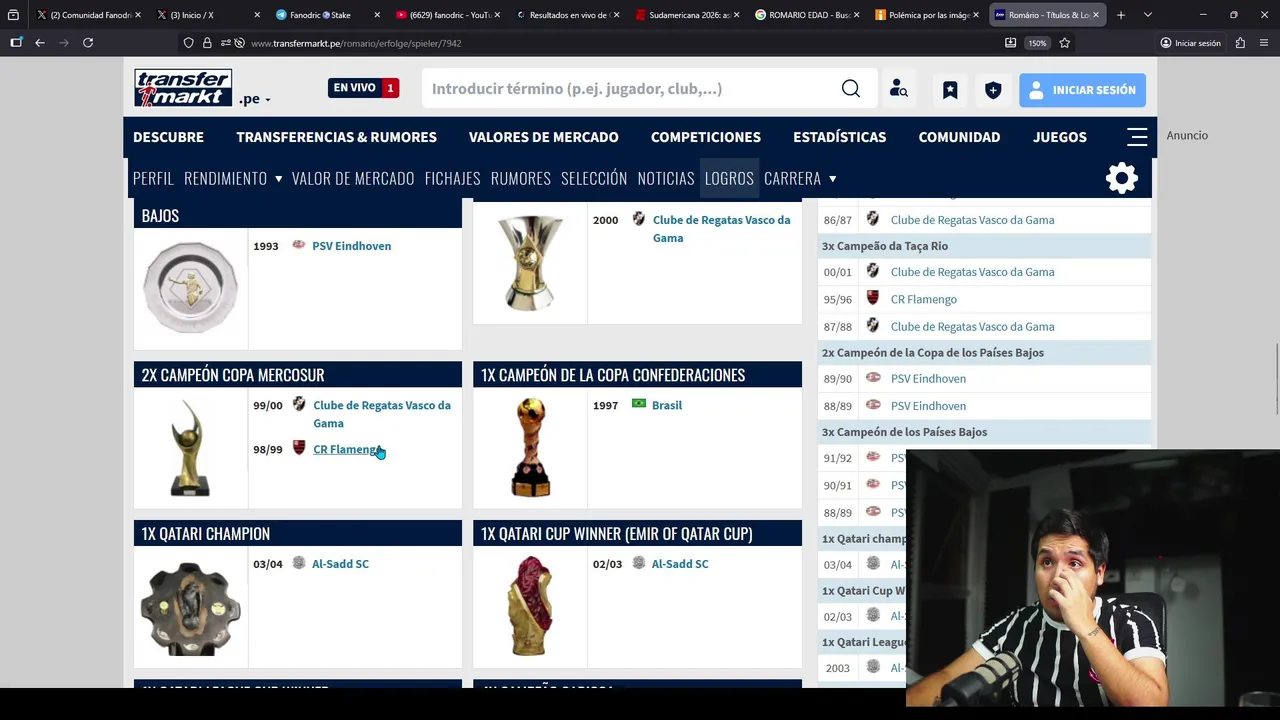Switch to the SELECCIÓN tab

tap(594, 178)
